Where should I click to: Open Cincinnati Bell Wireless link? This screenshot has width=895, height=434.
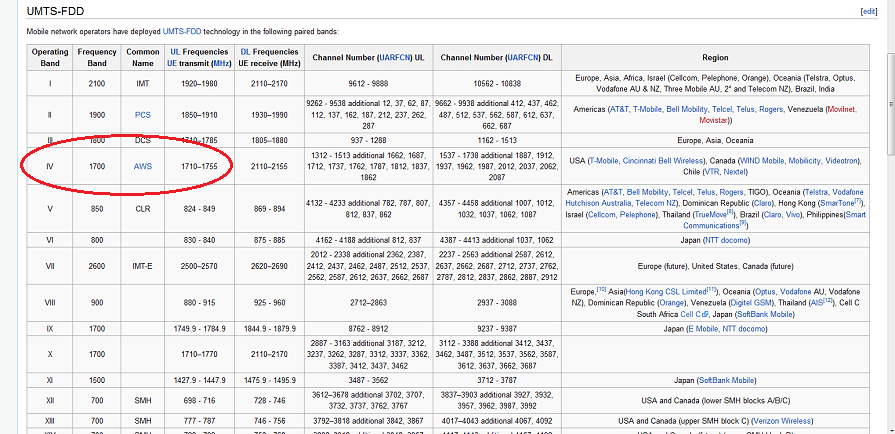662,161
